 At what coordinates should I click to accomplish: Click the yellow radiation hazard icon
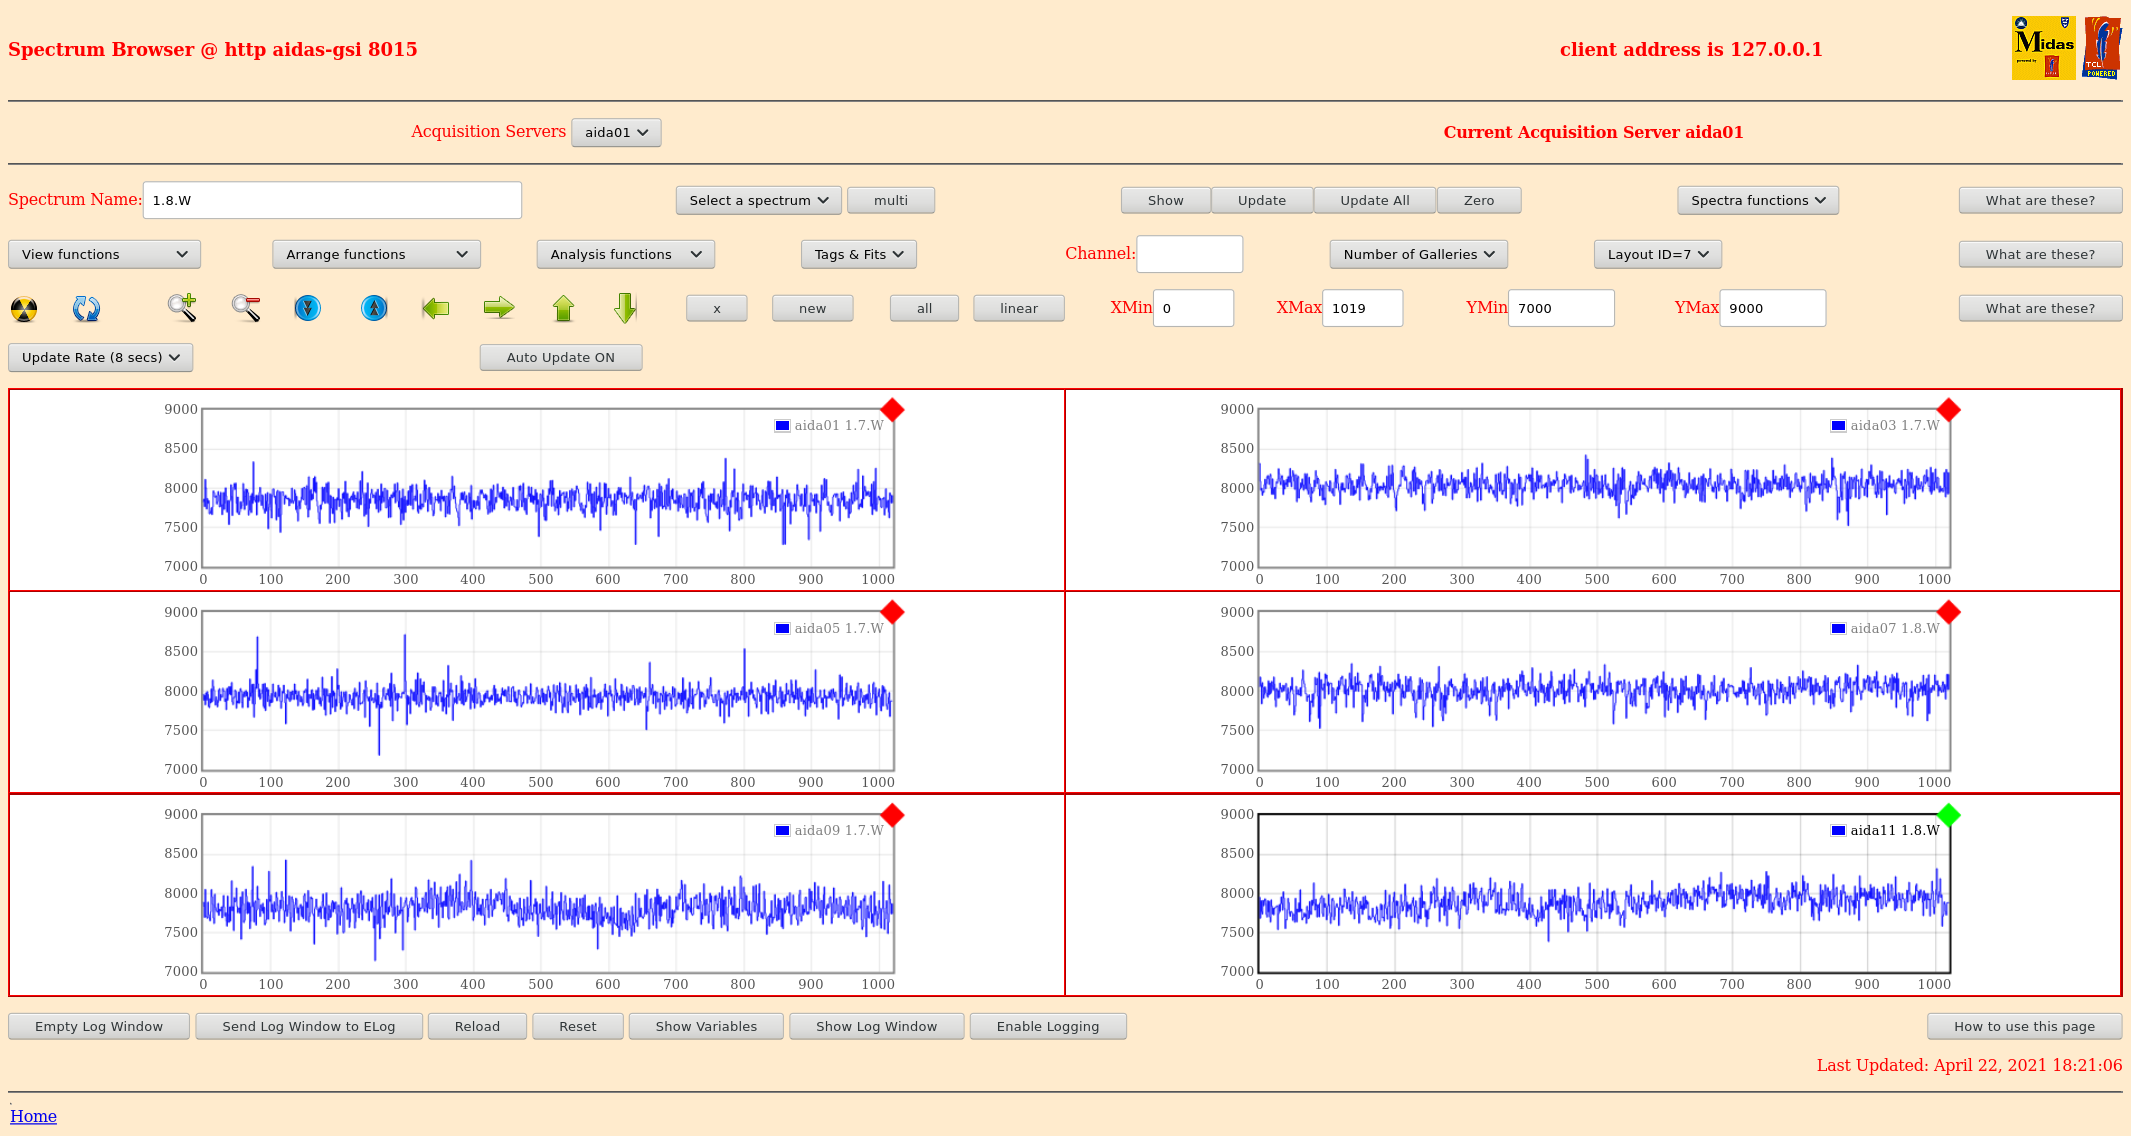click(x=24, y=309)
